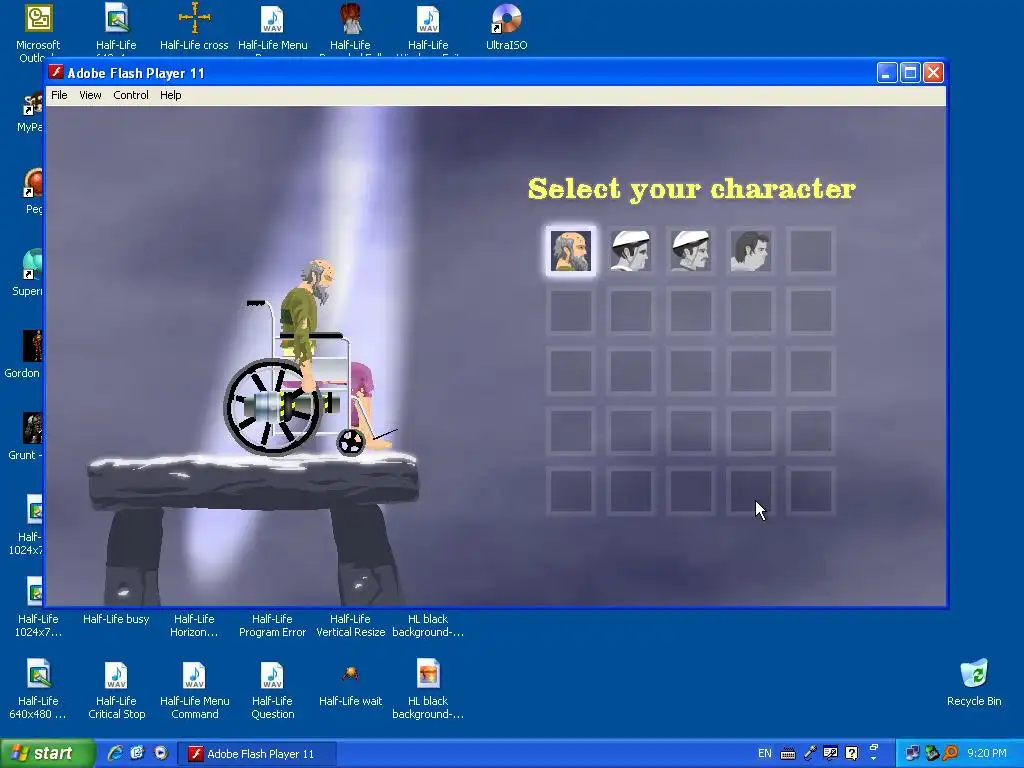Launch Internet Explorer from Quick Launch
The image size is (1024, 768).
pyautogui.click(x=115, y=753)
